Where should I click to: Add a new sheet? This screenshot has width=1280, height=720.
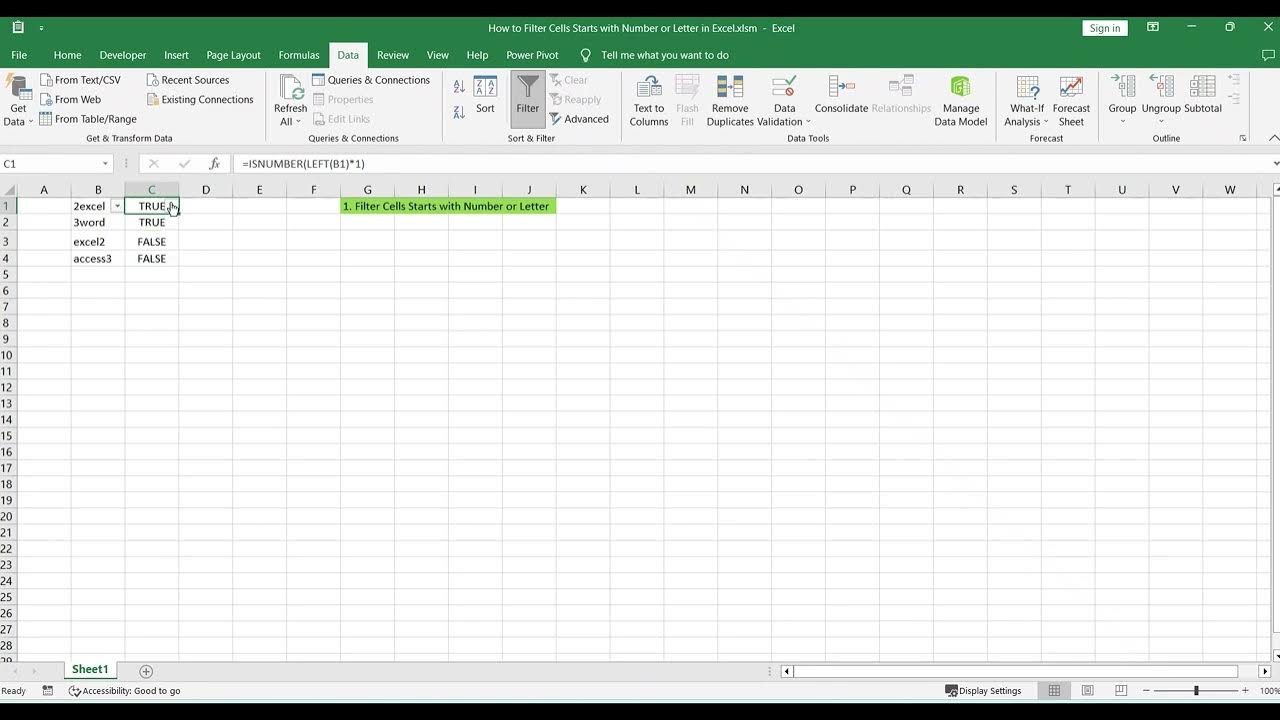[146, 671]
